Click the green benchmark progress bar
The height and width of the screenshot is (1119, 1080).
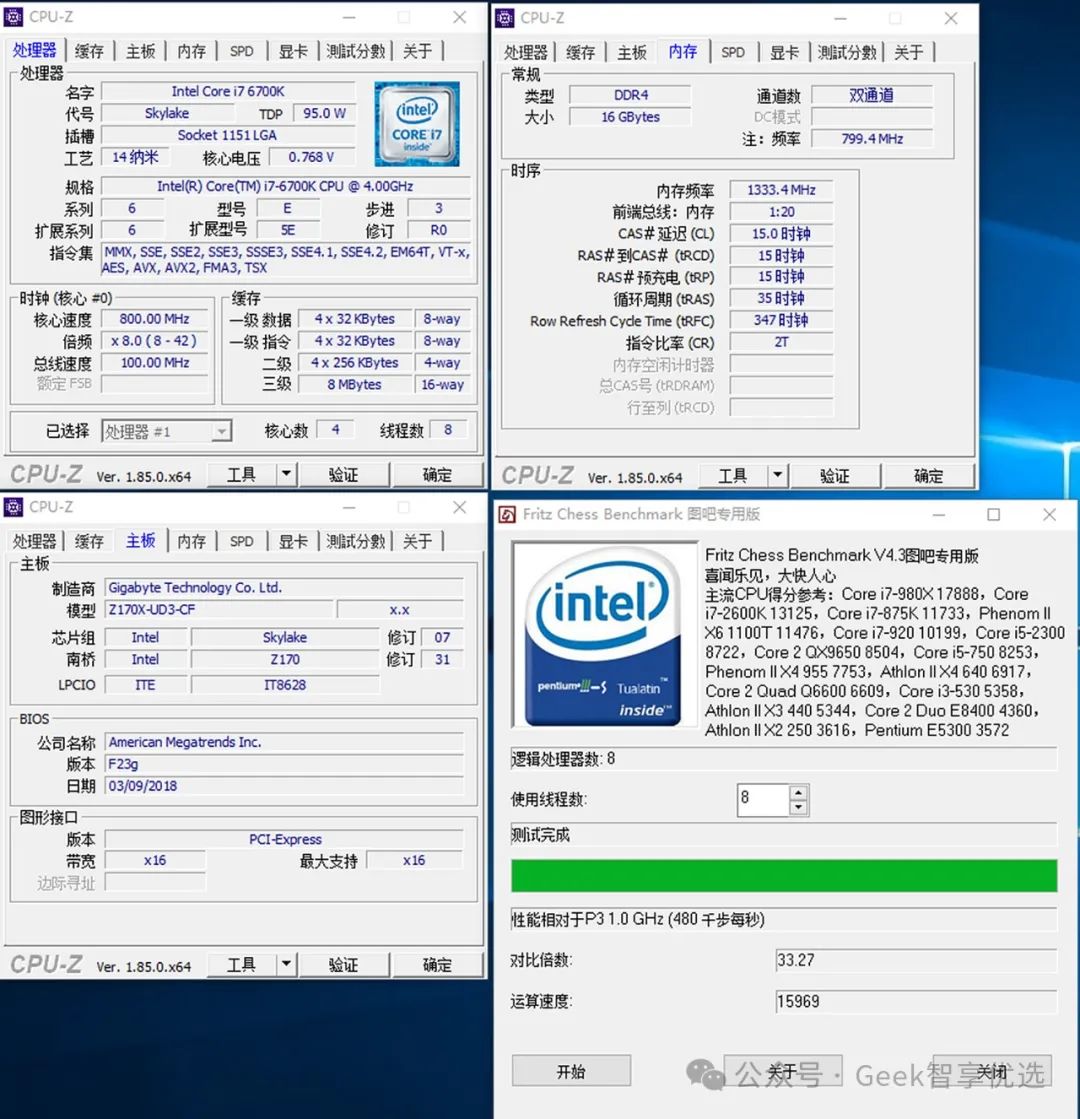(784, 876)
